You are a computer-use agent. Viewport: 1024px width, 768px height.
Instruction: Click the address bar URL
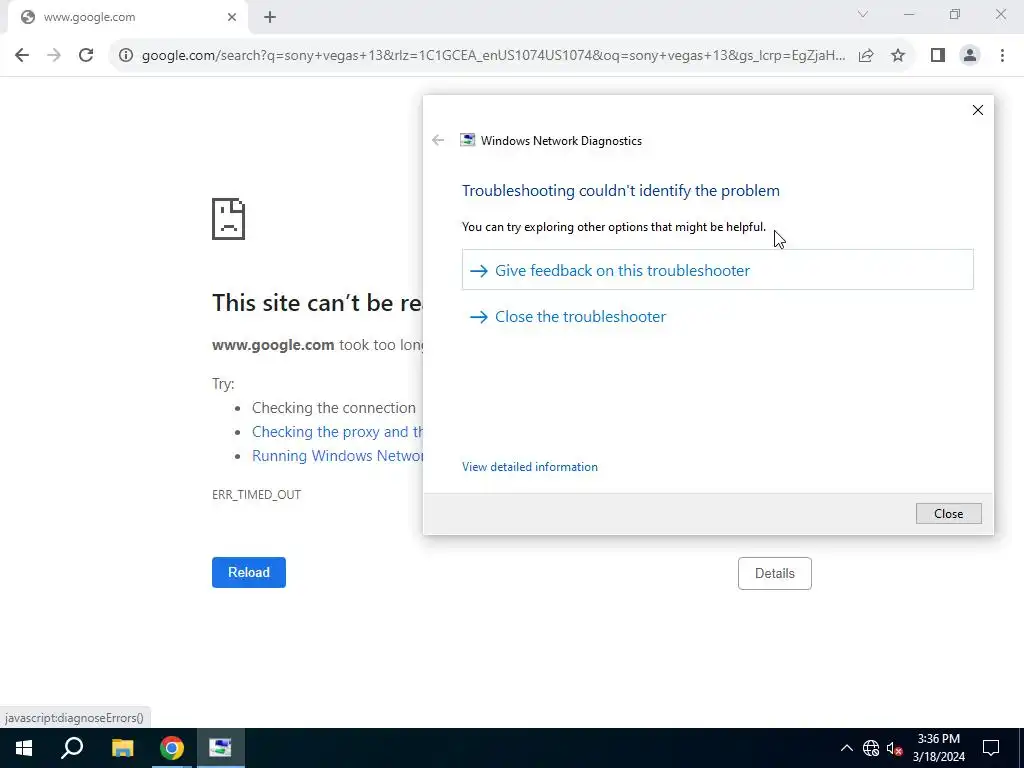click(x=493, y=56)
